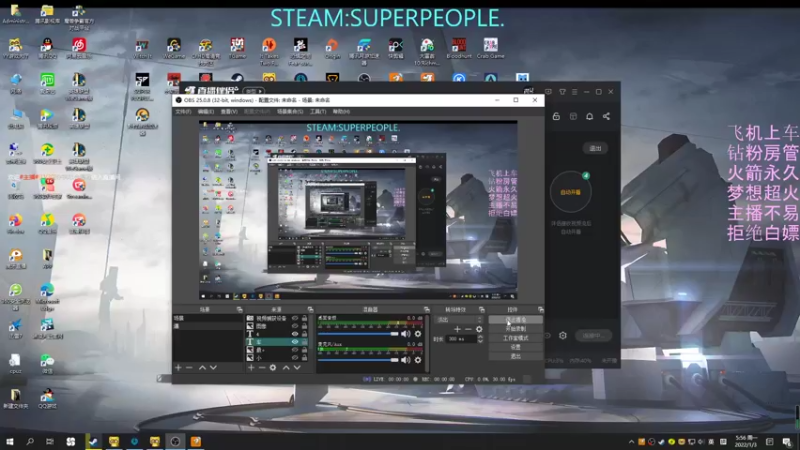Toggle lock of 视频捕获设备 source
Image resolution: width=800 pixels, height=450 pixels.
click(305, 318)
